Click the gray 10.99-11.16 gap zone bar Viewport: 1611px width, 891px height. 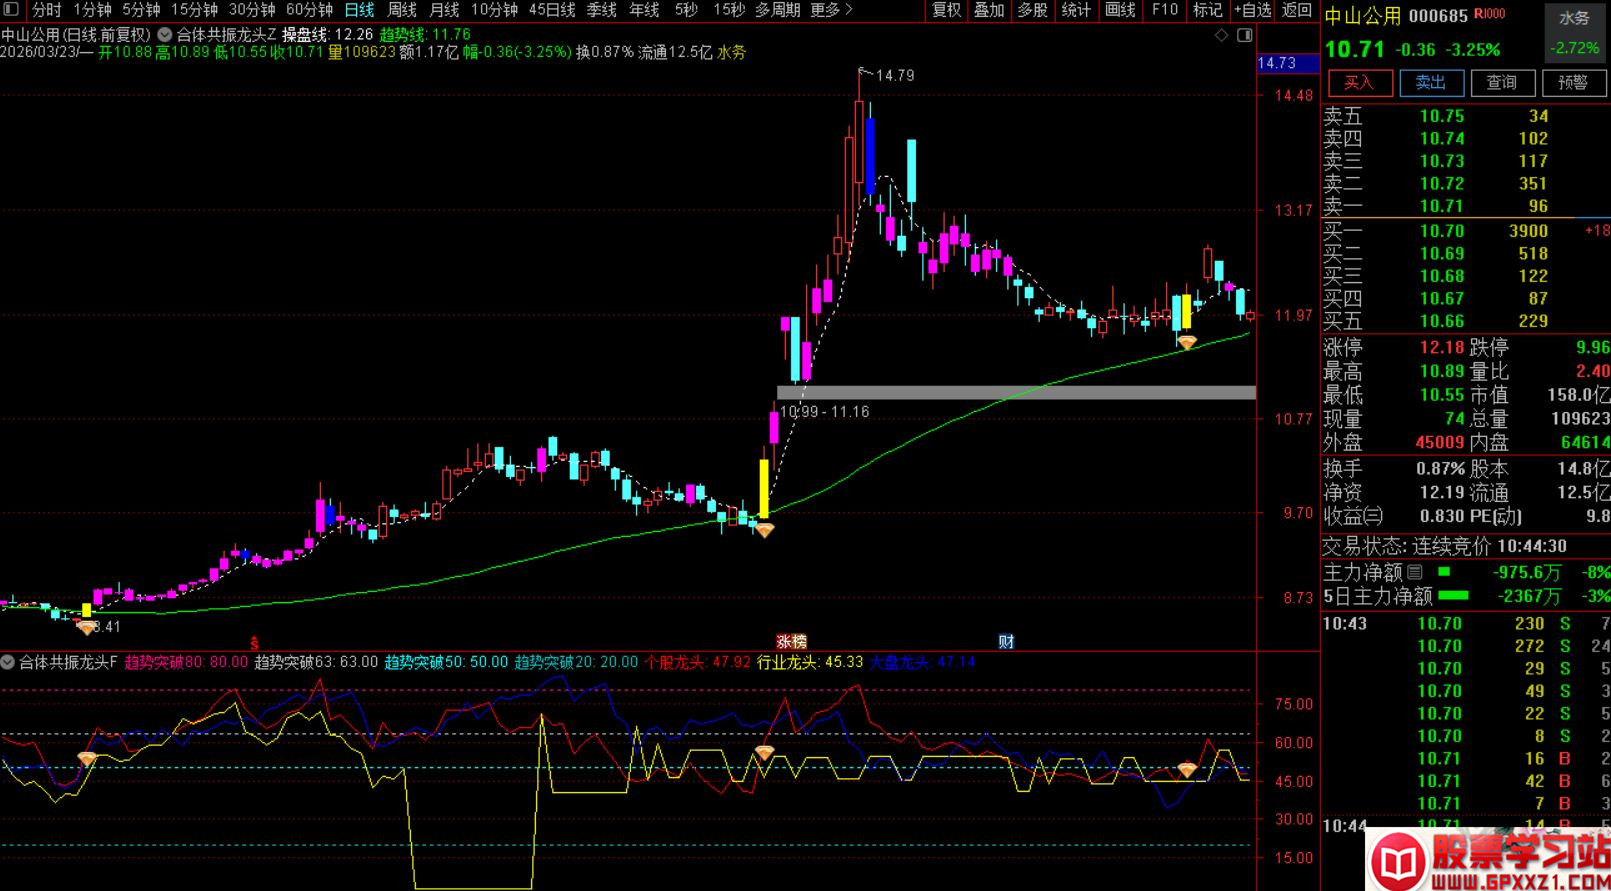(1016, 393)
